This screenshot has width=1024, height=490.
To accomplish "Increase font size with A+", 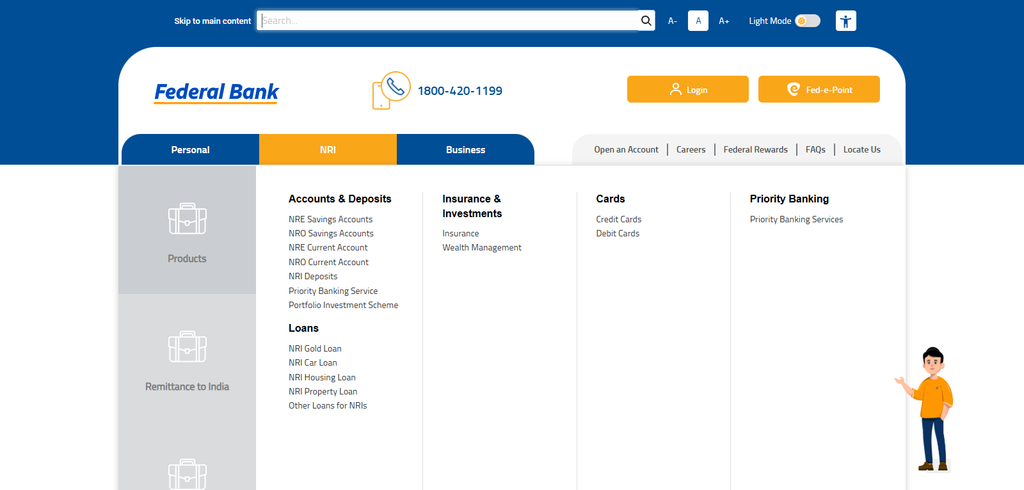I will (724, 21).
